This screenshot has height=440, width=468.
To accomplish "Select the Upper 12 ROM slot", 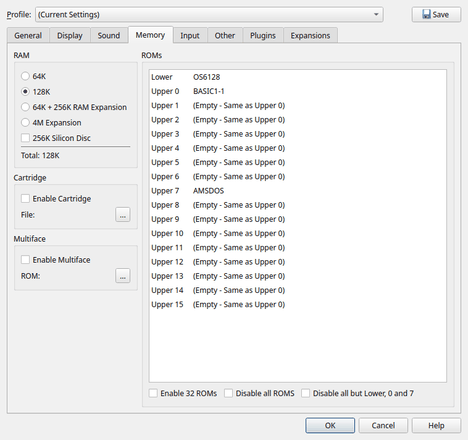I will [x=297, y=262].
